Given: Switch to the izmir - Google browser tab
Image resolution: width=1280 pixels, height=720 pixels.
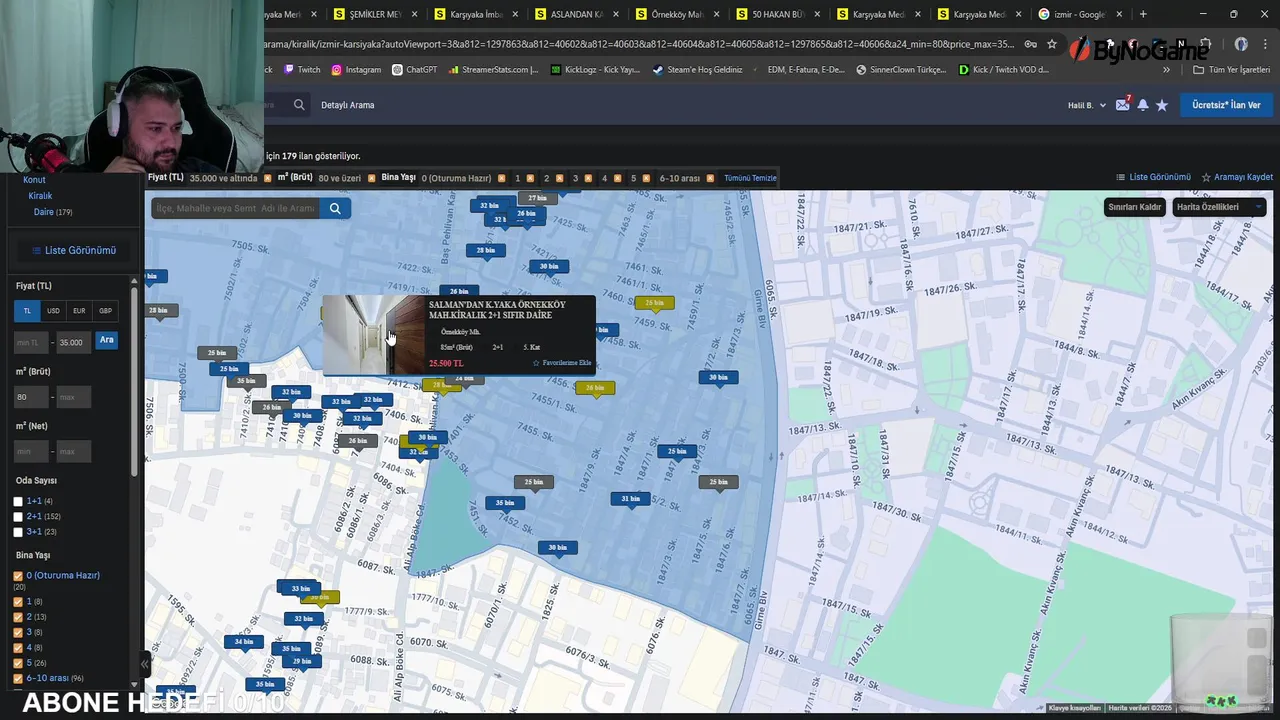Looking at the screenshot, I should (x=1081, y=14).
